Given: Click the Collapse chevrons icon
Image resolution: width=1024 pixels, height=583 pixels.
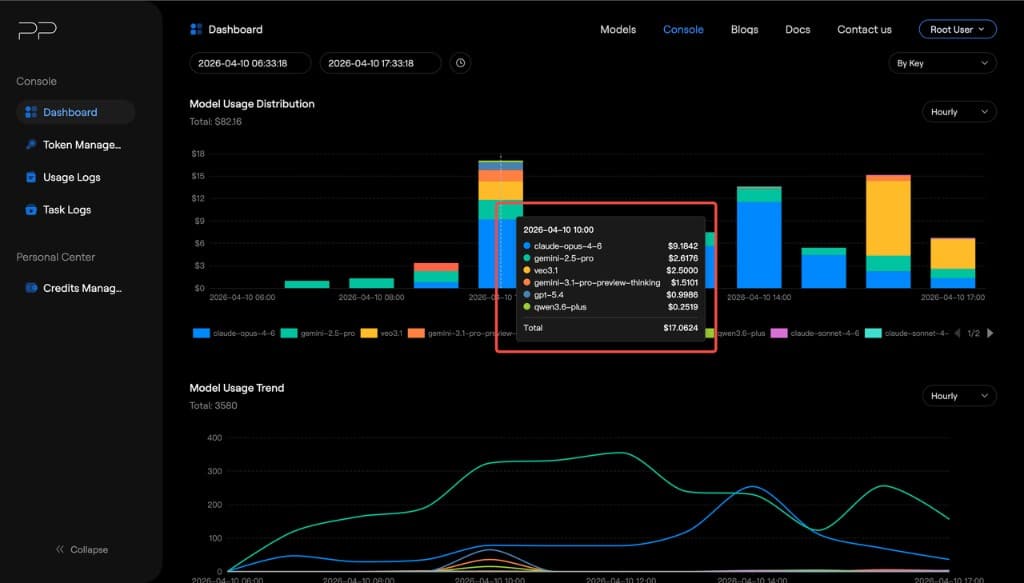Looking at the screenshot, I should click(60, 550).
